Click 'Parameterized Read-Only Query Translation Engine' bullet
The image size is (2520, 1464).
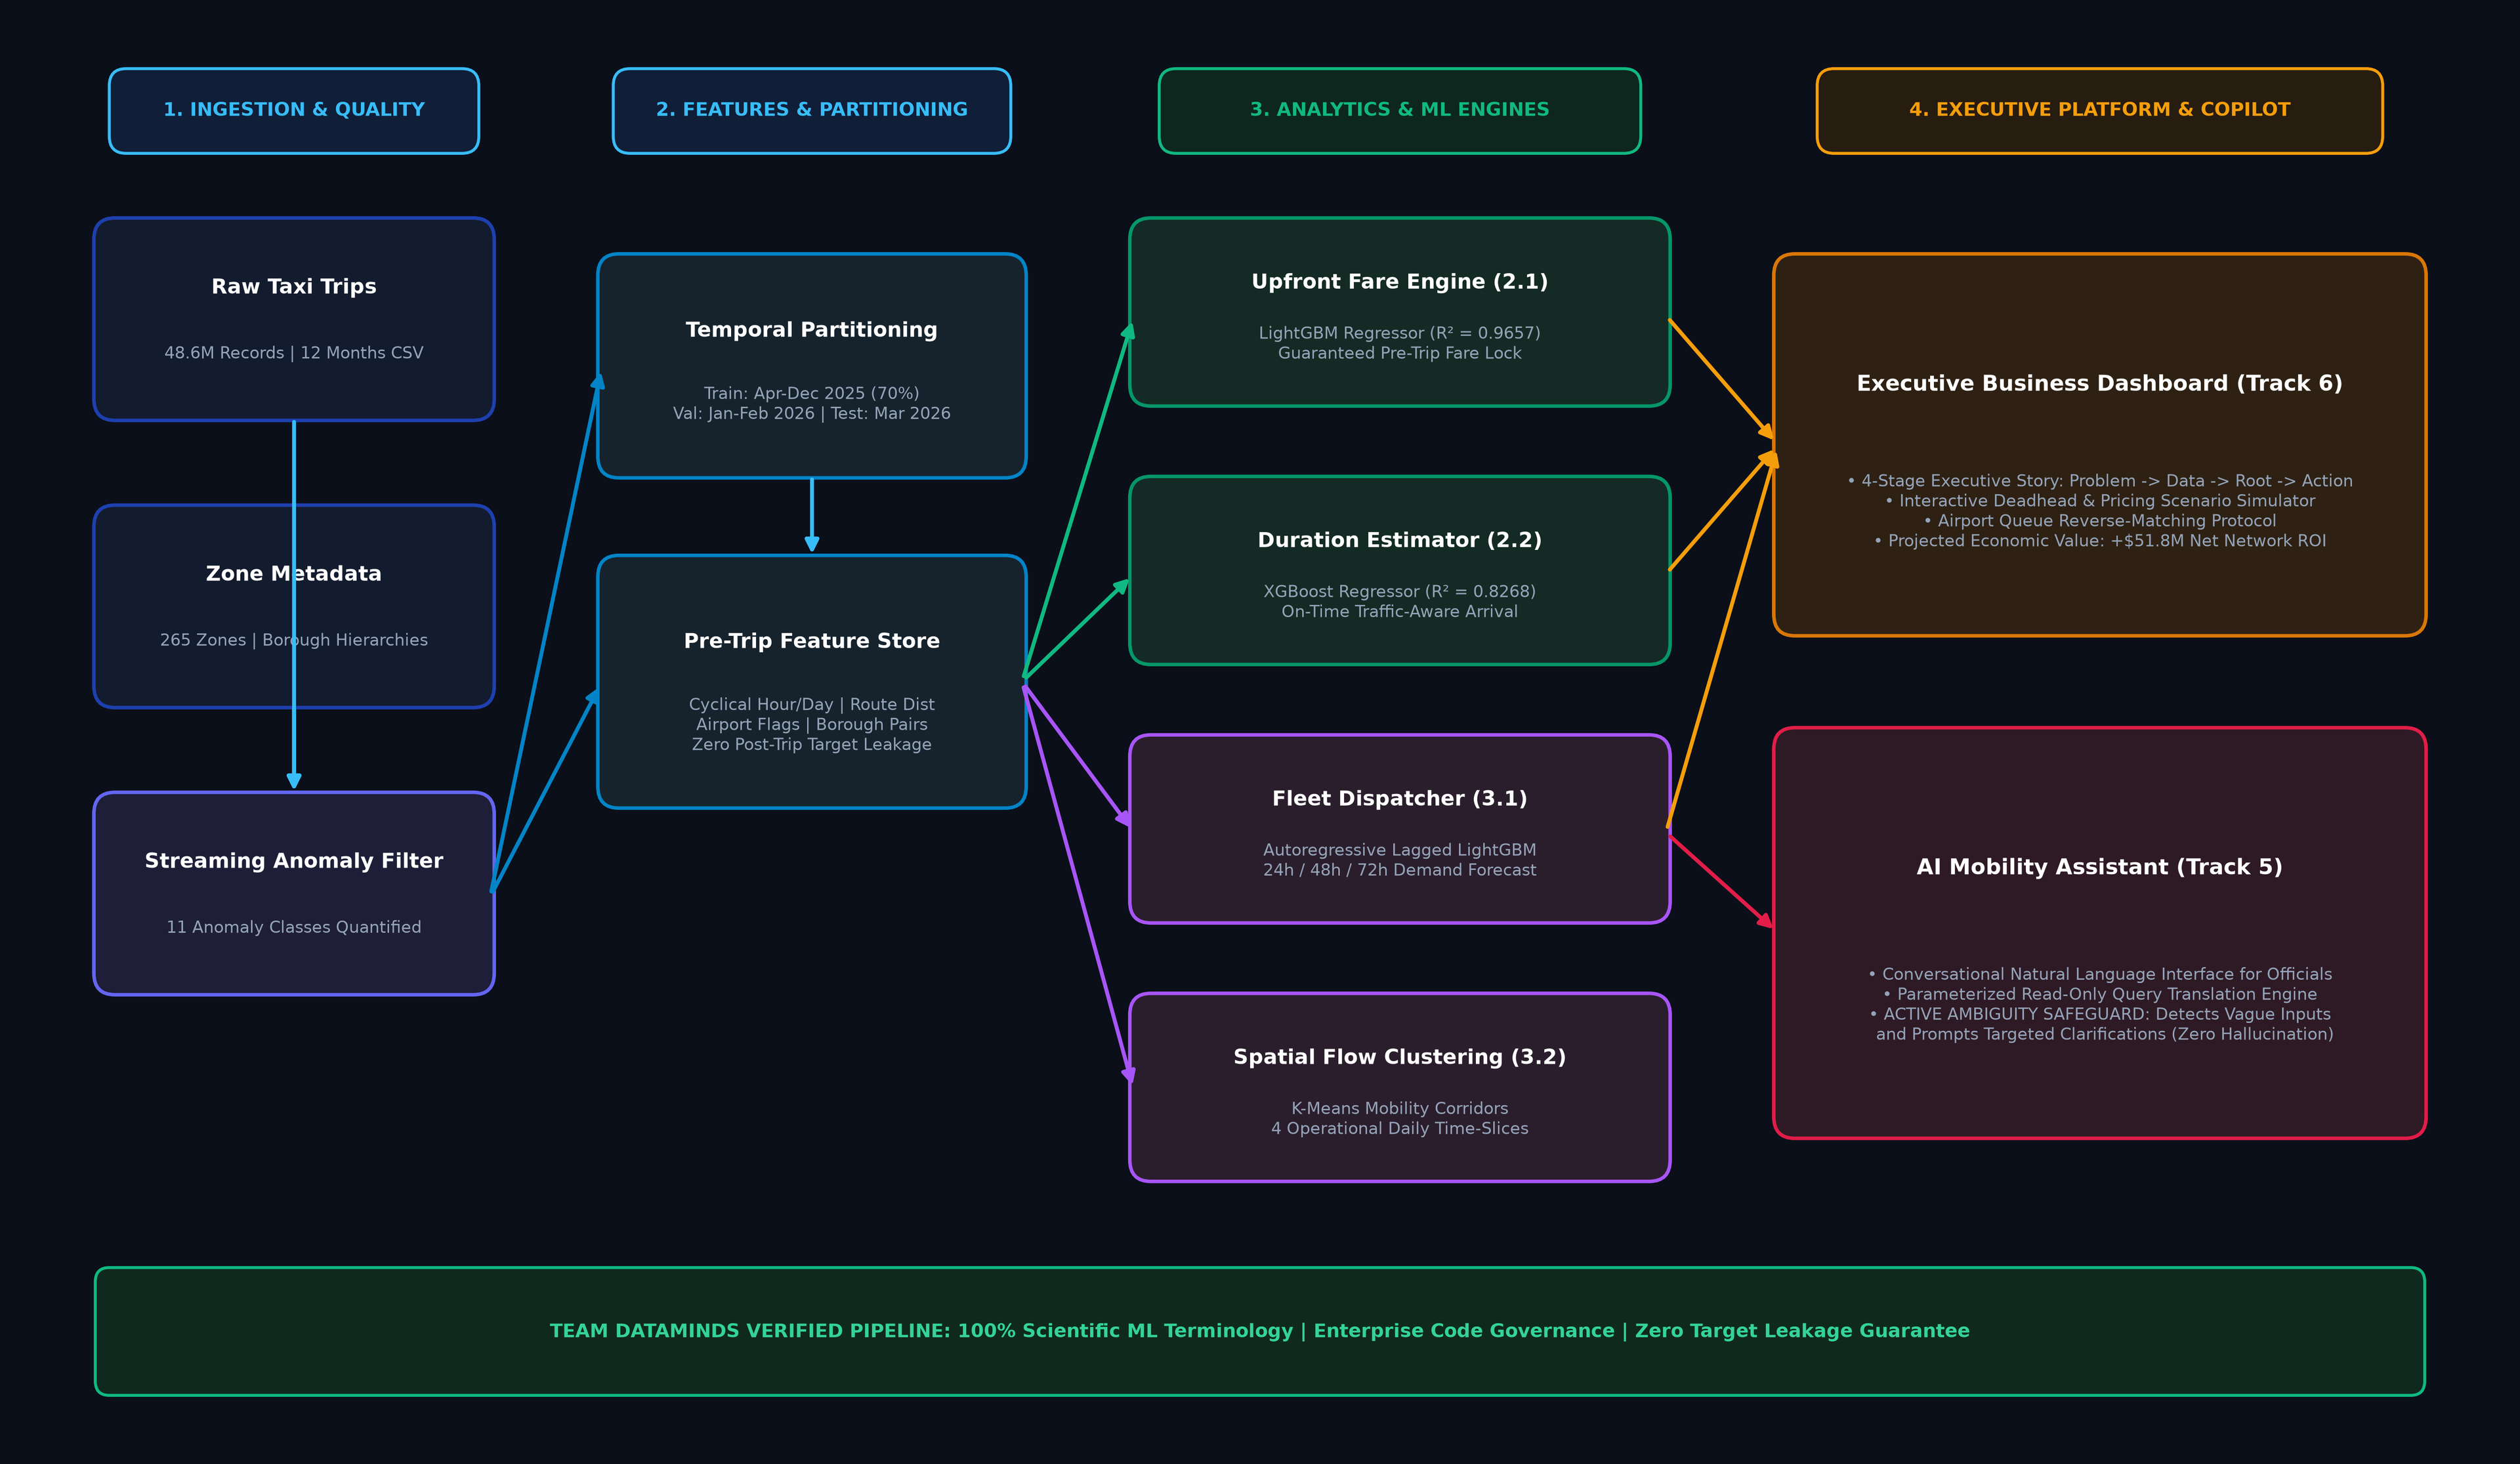2099,994
